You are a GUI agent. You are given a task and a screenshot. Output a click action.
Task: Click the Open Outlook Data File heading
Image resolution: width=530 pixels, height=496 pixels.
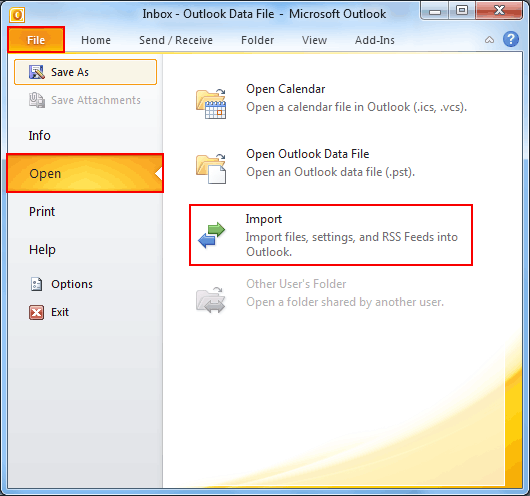tap(308, 154)
